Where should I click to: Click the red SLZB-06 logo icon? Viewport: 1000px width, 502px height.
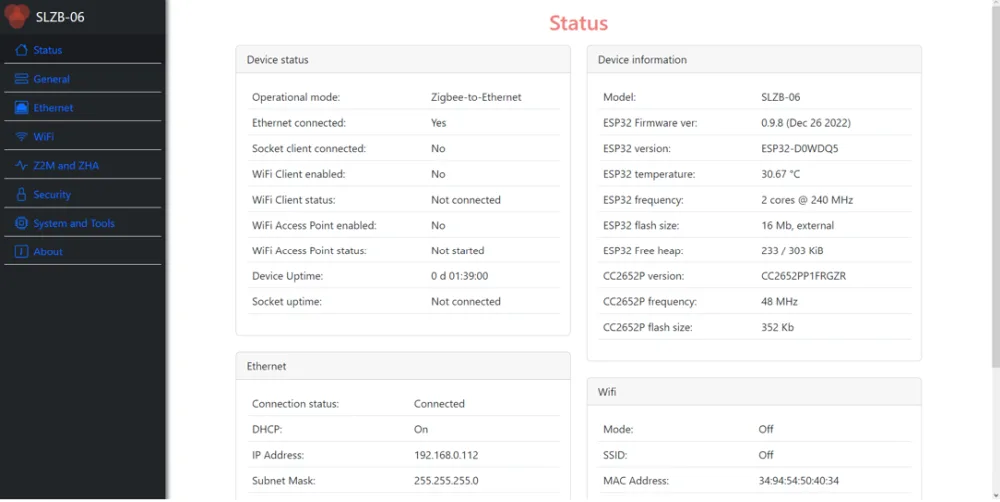(17, 16)
